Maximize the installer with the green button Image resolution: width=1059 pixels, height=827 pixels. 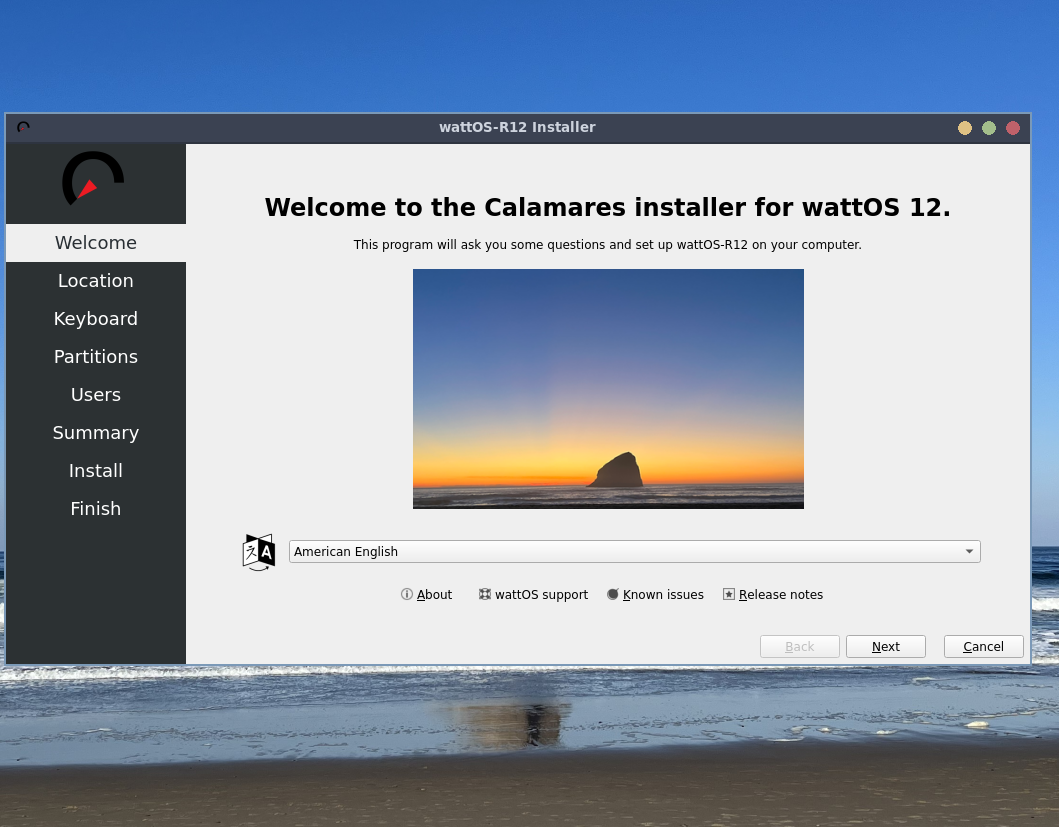click(x=989, y=128)
